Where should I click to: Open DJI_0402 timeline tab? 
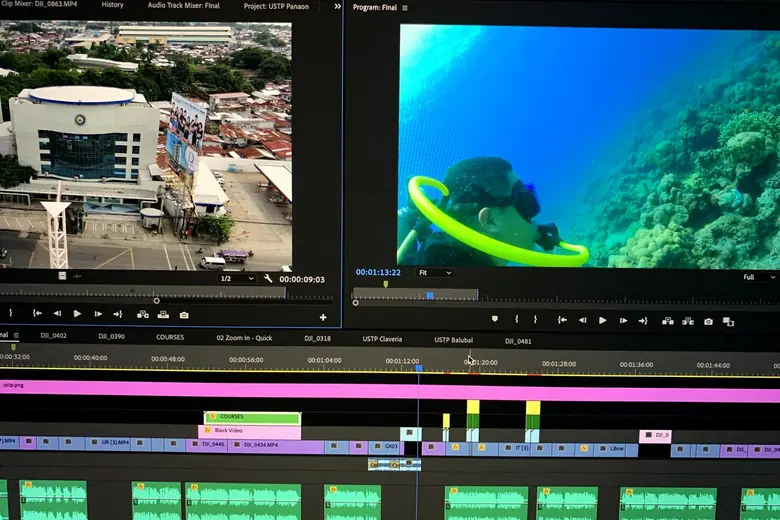[53, 335]
